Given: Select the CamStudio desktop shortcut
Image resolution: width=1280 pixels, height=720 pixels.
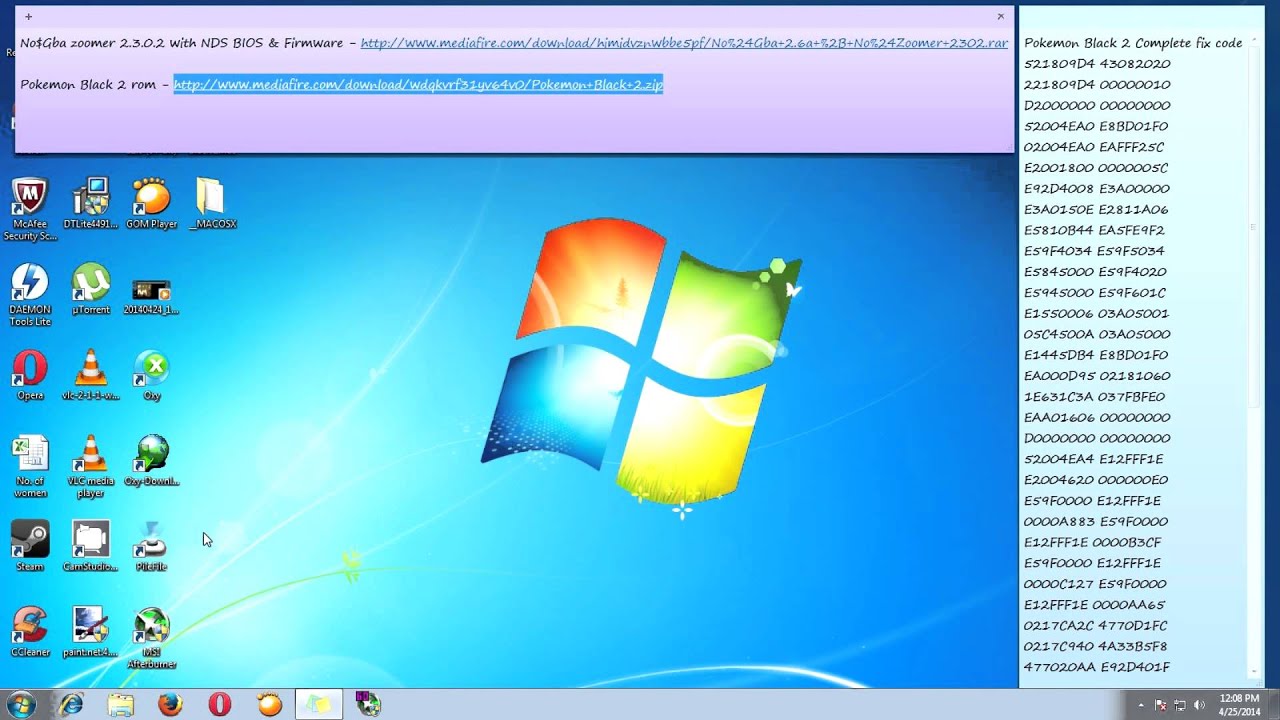Looking at the screenshot, I should coord(91,546).
